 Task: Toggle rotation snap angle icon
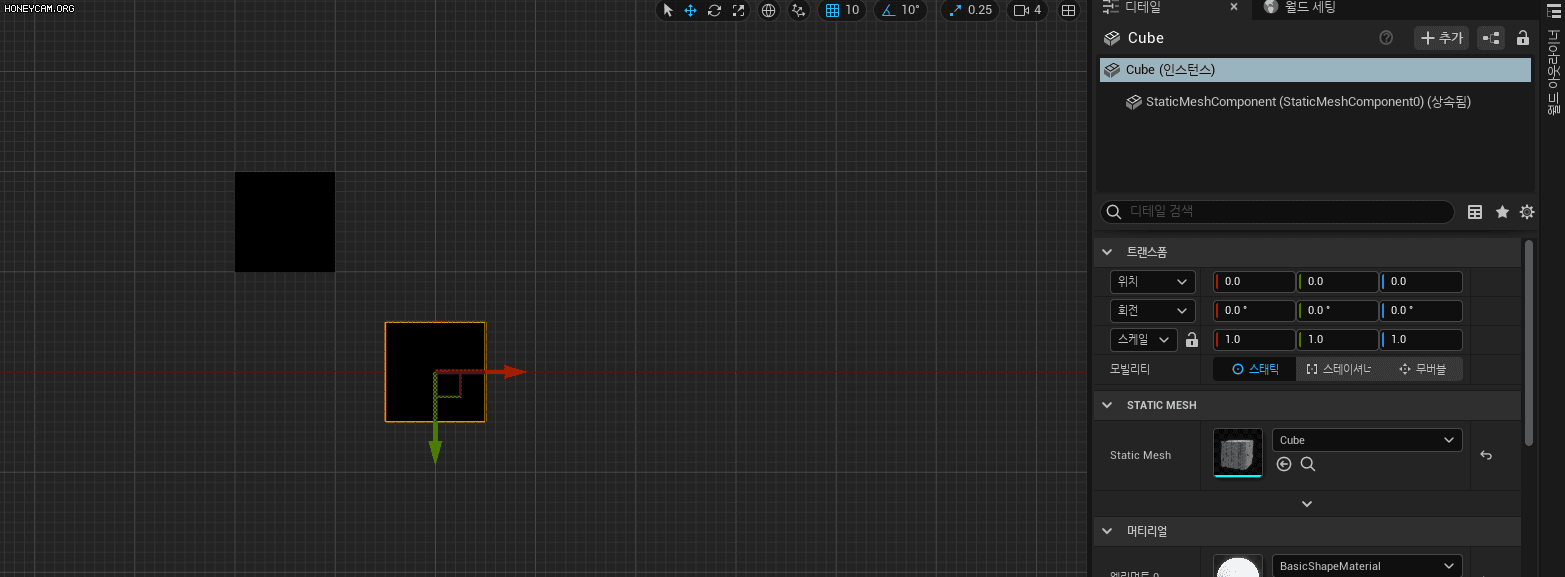pyautogui.click(x=888, y=10)
